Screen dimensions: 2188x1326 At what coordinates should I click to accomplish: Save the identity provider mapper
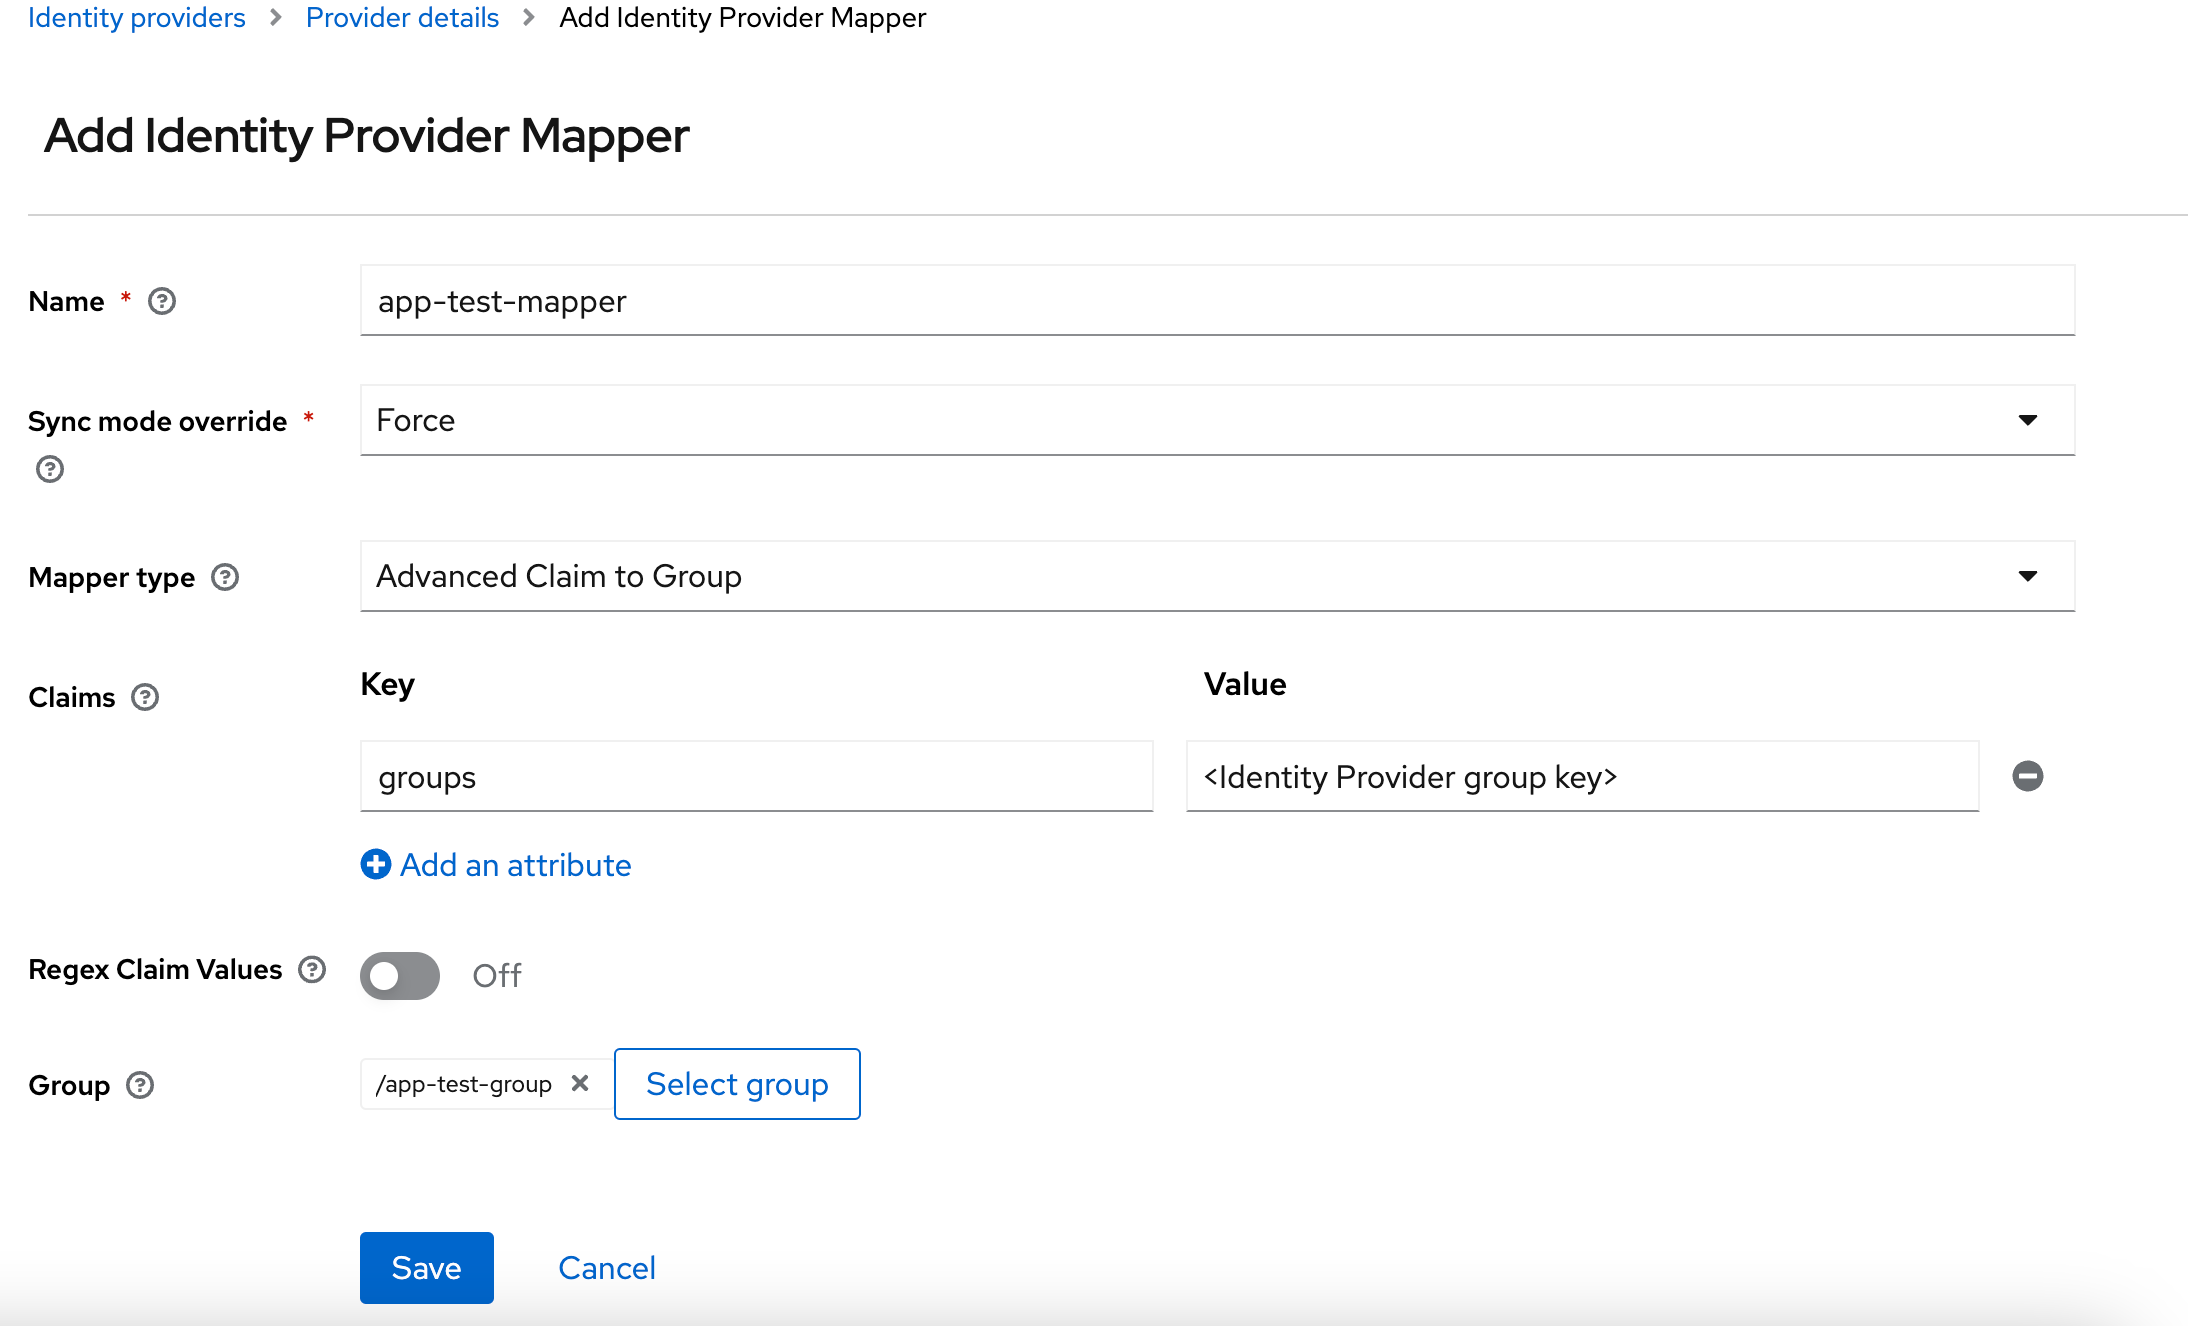click(x=426, y=1267)
